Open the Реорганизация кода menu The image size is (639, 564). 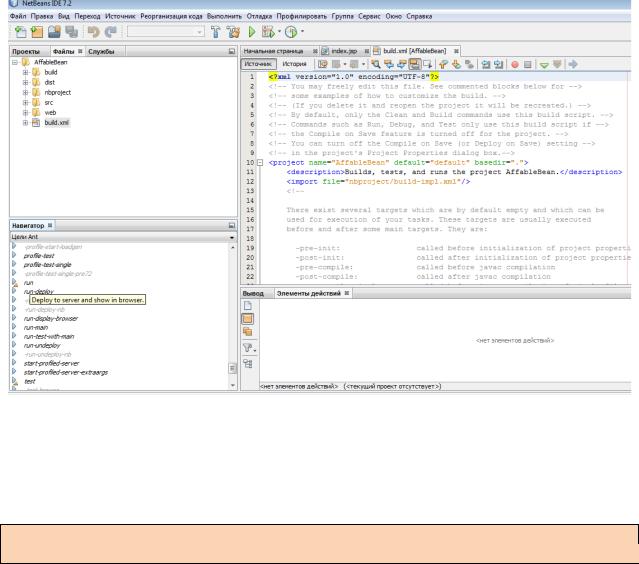[171, 16]
